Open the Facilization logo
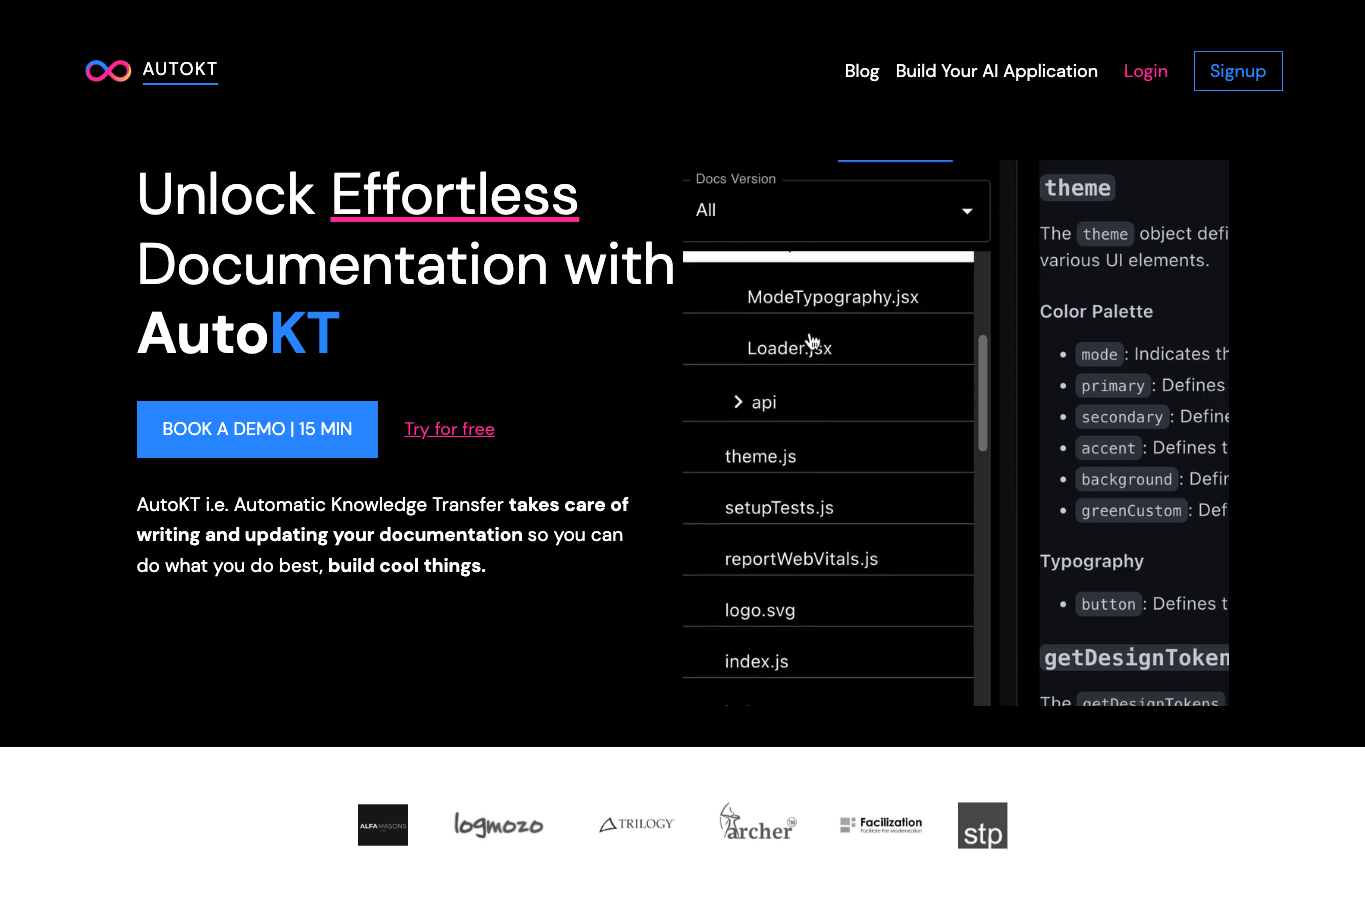This screenshot has height=900, width=1365. pos(881,824)
